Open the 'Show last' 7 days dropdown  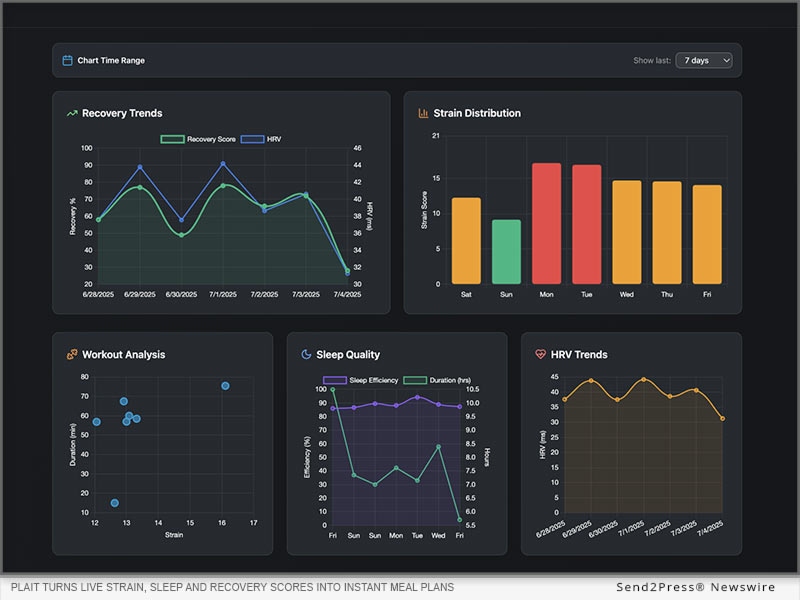704,61
